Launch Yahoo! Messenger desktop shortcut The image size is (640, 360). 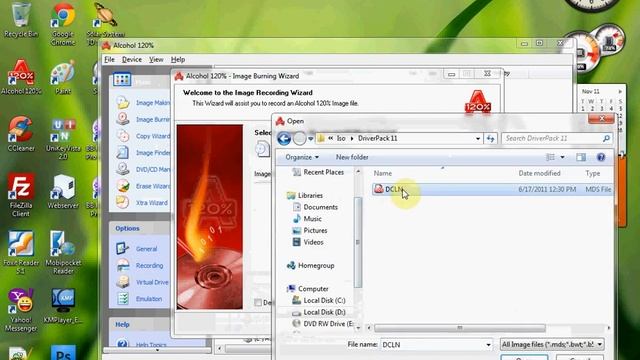[21, 310]
